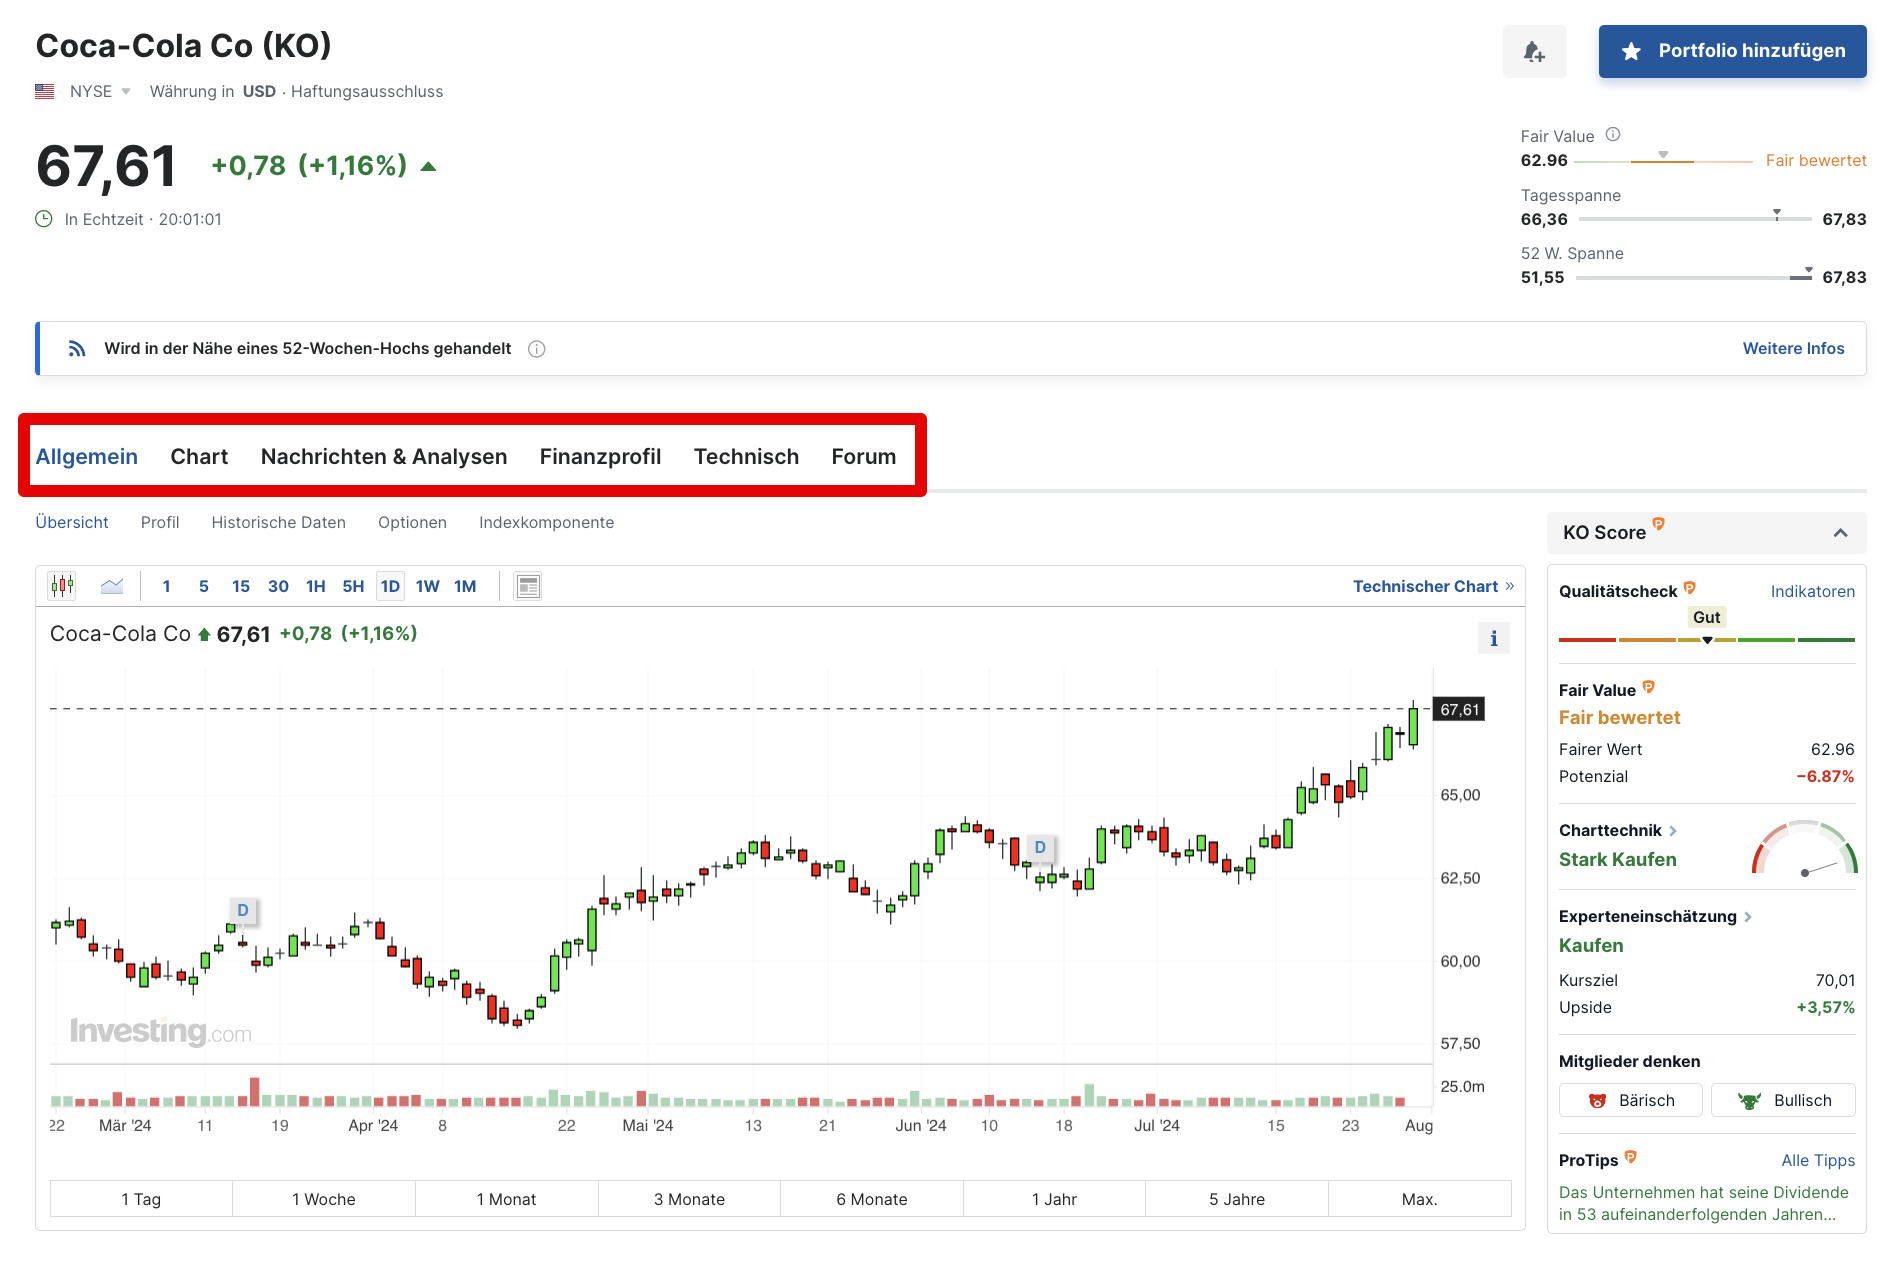Vote Bullisch sentiment
The width and height of the screenshot is (1894, 1266).
pos(1783,1100)
